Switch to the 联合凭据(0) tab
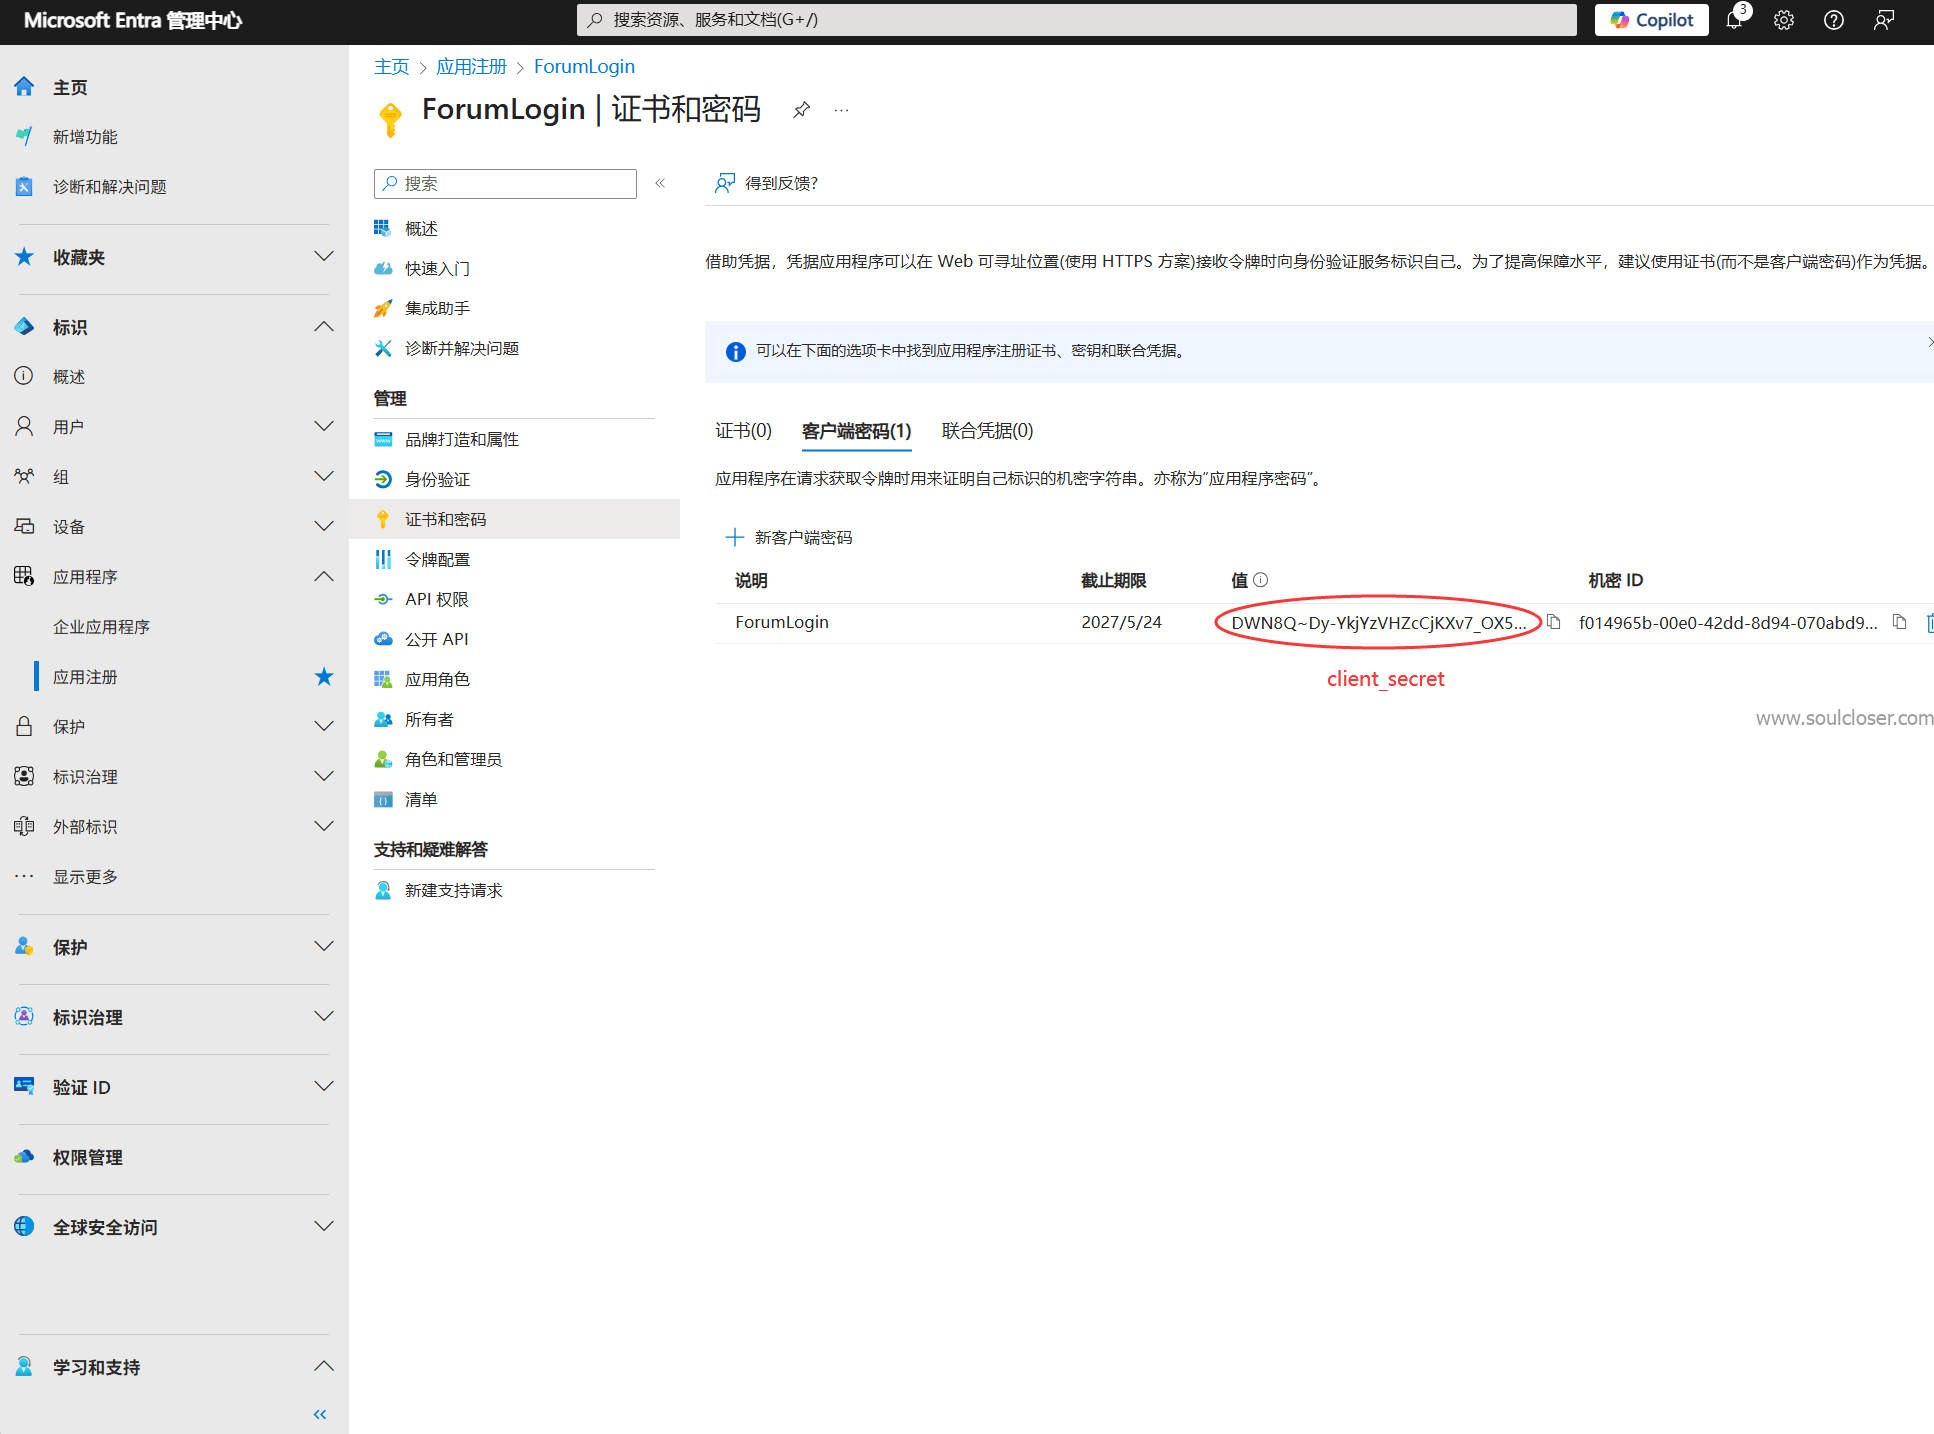Viewport: 1934px width, 1434px height. pyautogui.click(x=987, y=431)
